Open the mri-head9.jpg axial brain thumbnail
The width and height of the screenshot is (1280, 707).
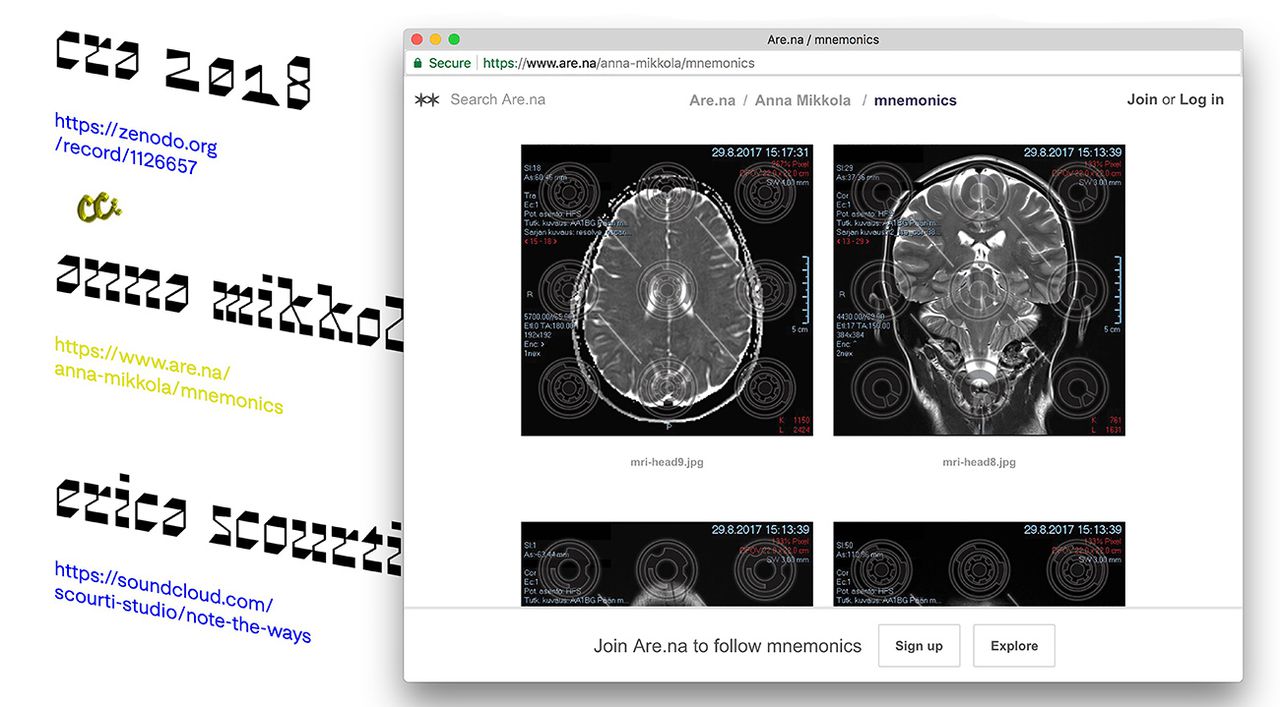(667, 290)
